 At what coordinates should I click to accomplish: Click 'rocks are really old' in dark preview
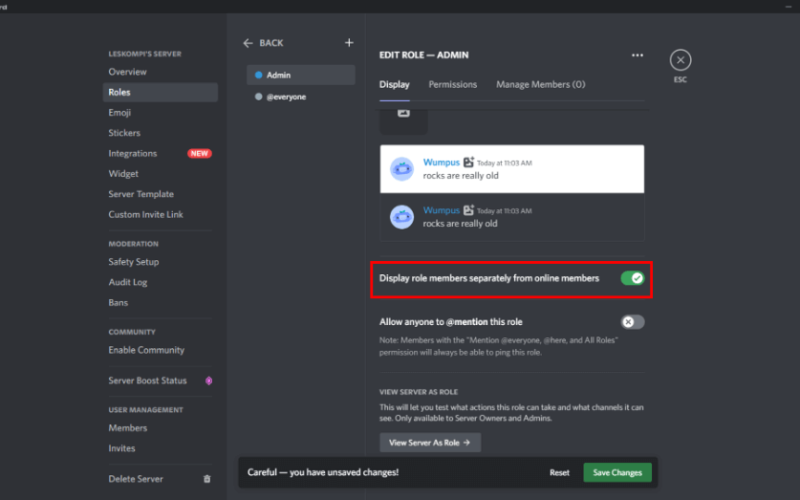(460, 223)
